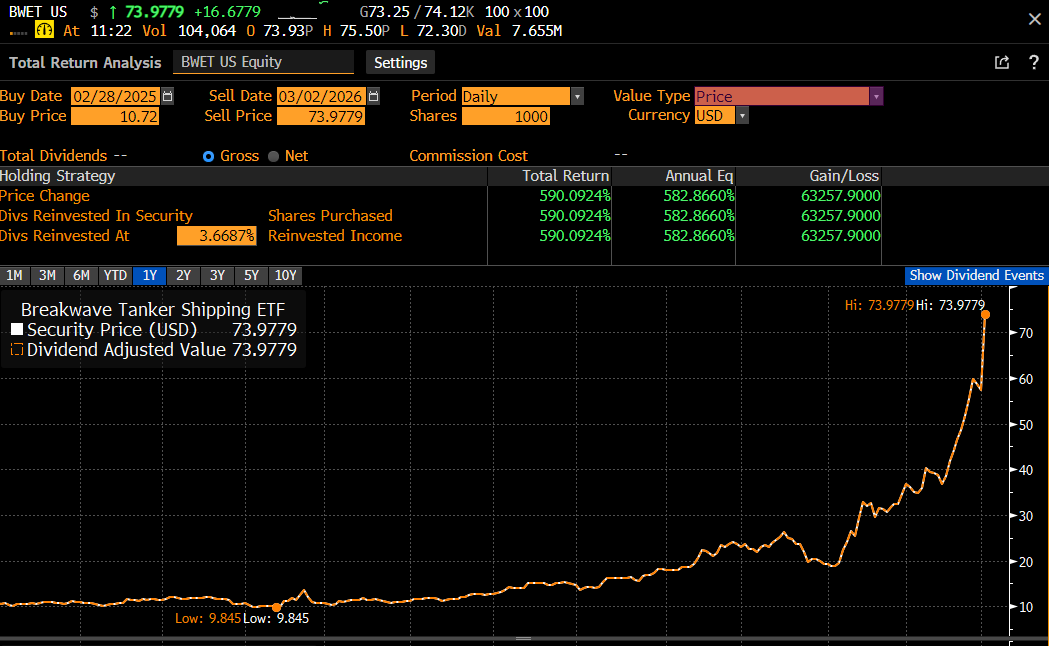Click the export/share icon in header
The height and width of the screenshot is (646, 1049).
[1002, 62]
